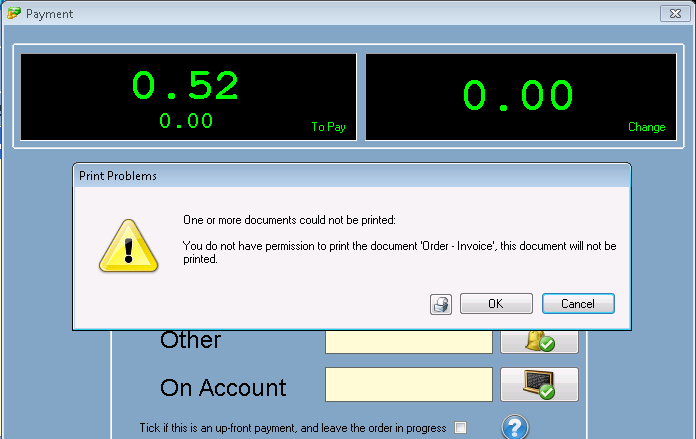Open help with the blue question mark
Viewport: 696px width, 439px height.
(x=514, y=428)
